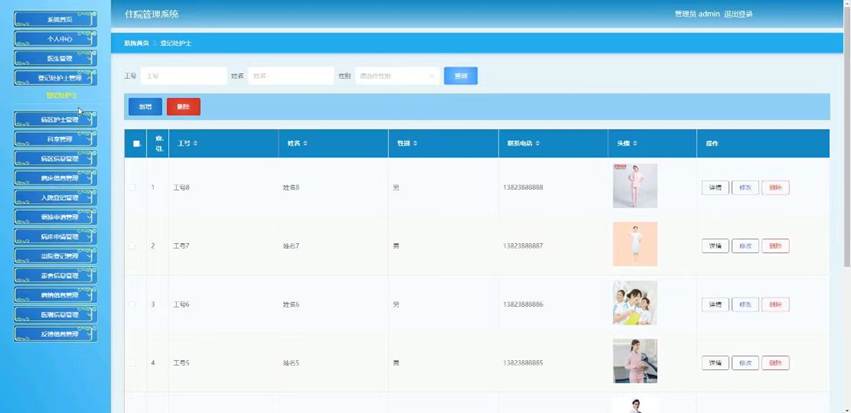Click 删除 for row 工号8
This screenshot has width=851, height=413.
click(x=776, y=188)
